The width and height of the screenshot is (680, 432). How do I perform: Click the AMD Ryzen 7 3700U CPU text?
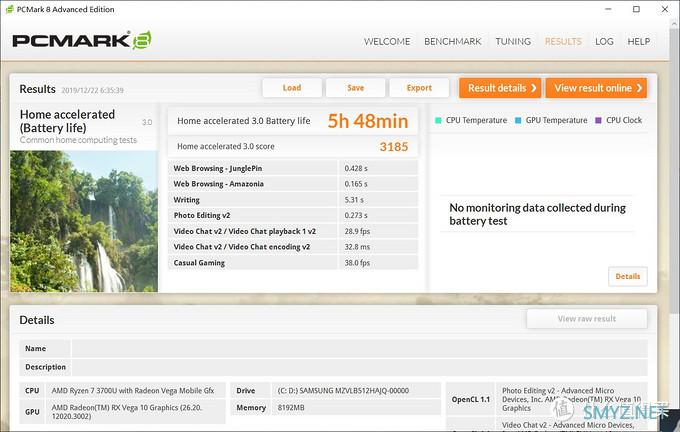pyautogui.click(x=133, y=390)
